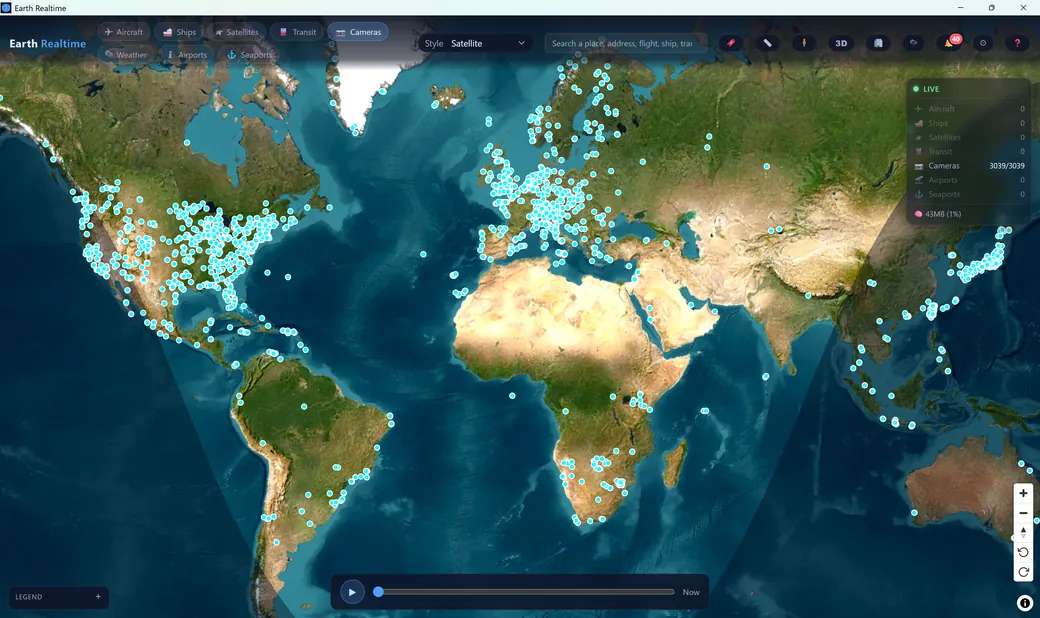The width and height of the screenshot is (1040, 618).
Task: Click the timeline slider handle
Action: pos(378,591)
